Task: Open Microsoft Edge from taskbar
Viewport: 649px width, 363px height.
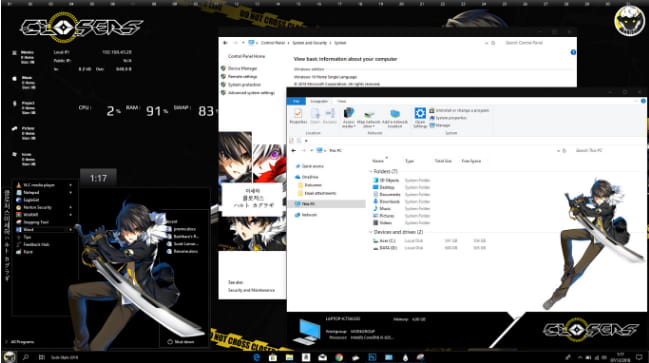Action: [x=256, y=357]
